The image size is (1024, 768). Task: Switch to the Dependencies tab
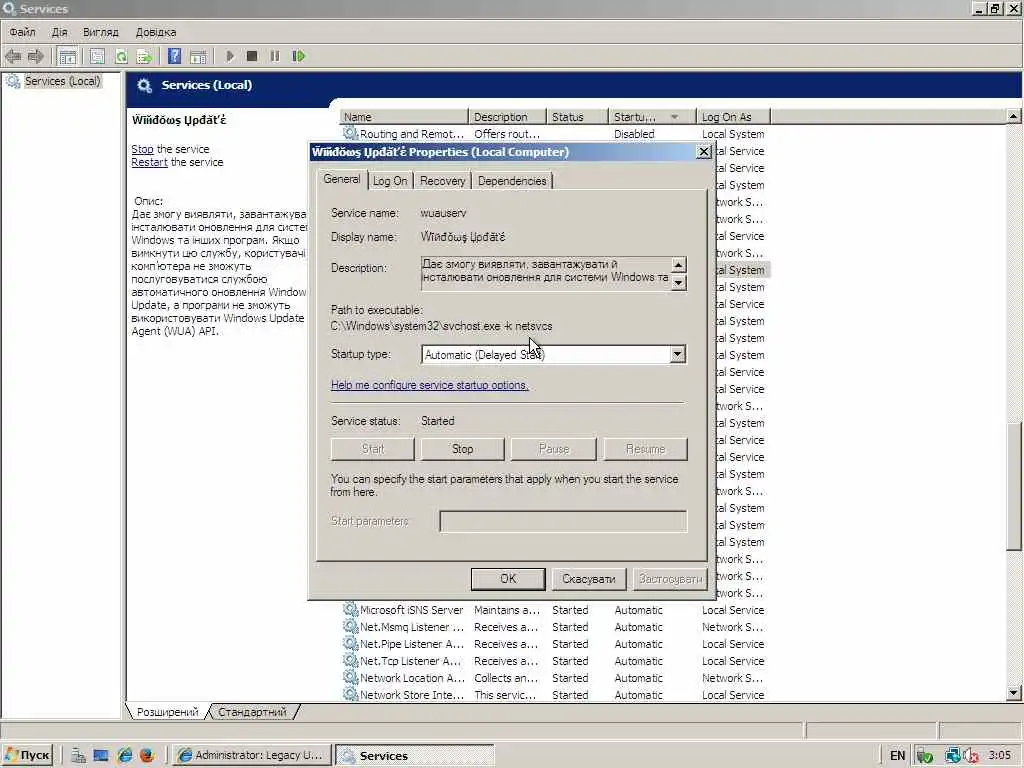[x=512, y=181]
